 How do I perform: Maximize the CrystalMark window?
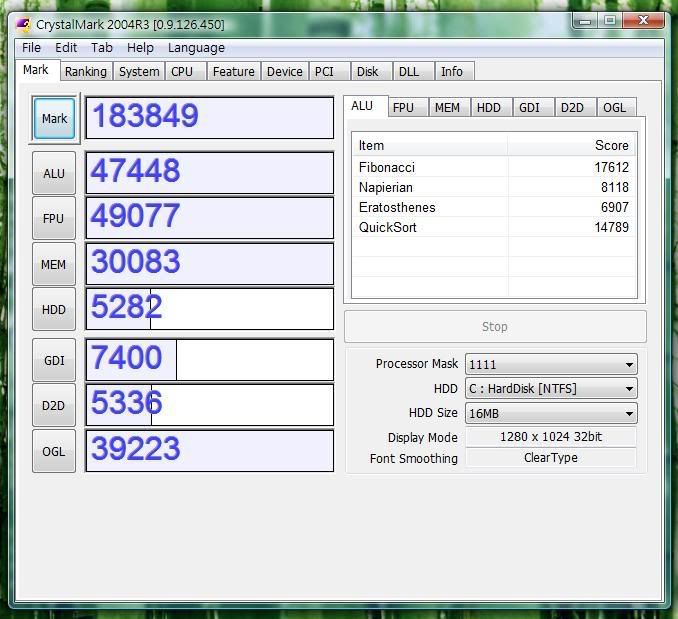coord(610,21)
